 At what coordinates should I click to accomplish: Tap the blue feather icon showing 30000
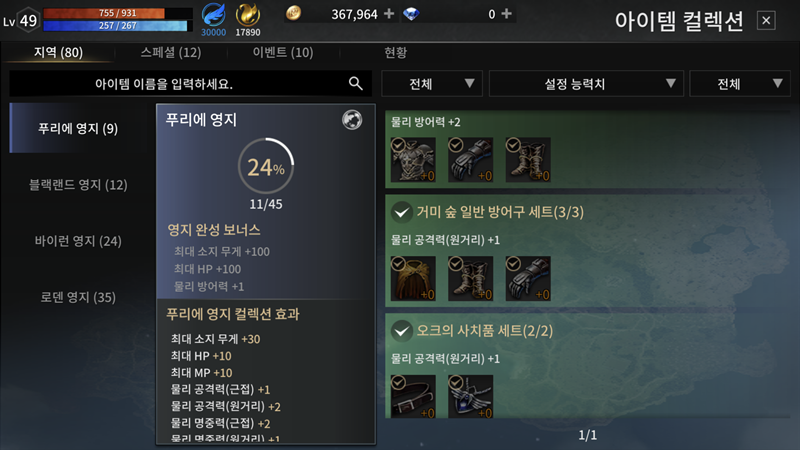(213, 15)
